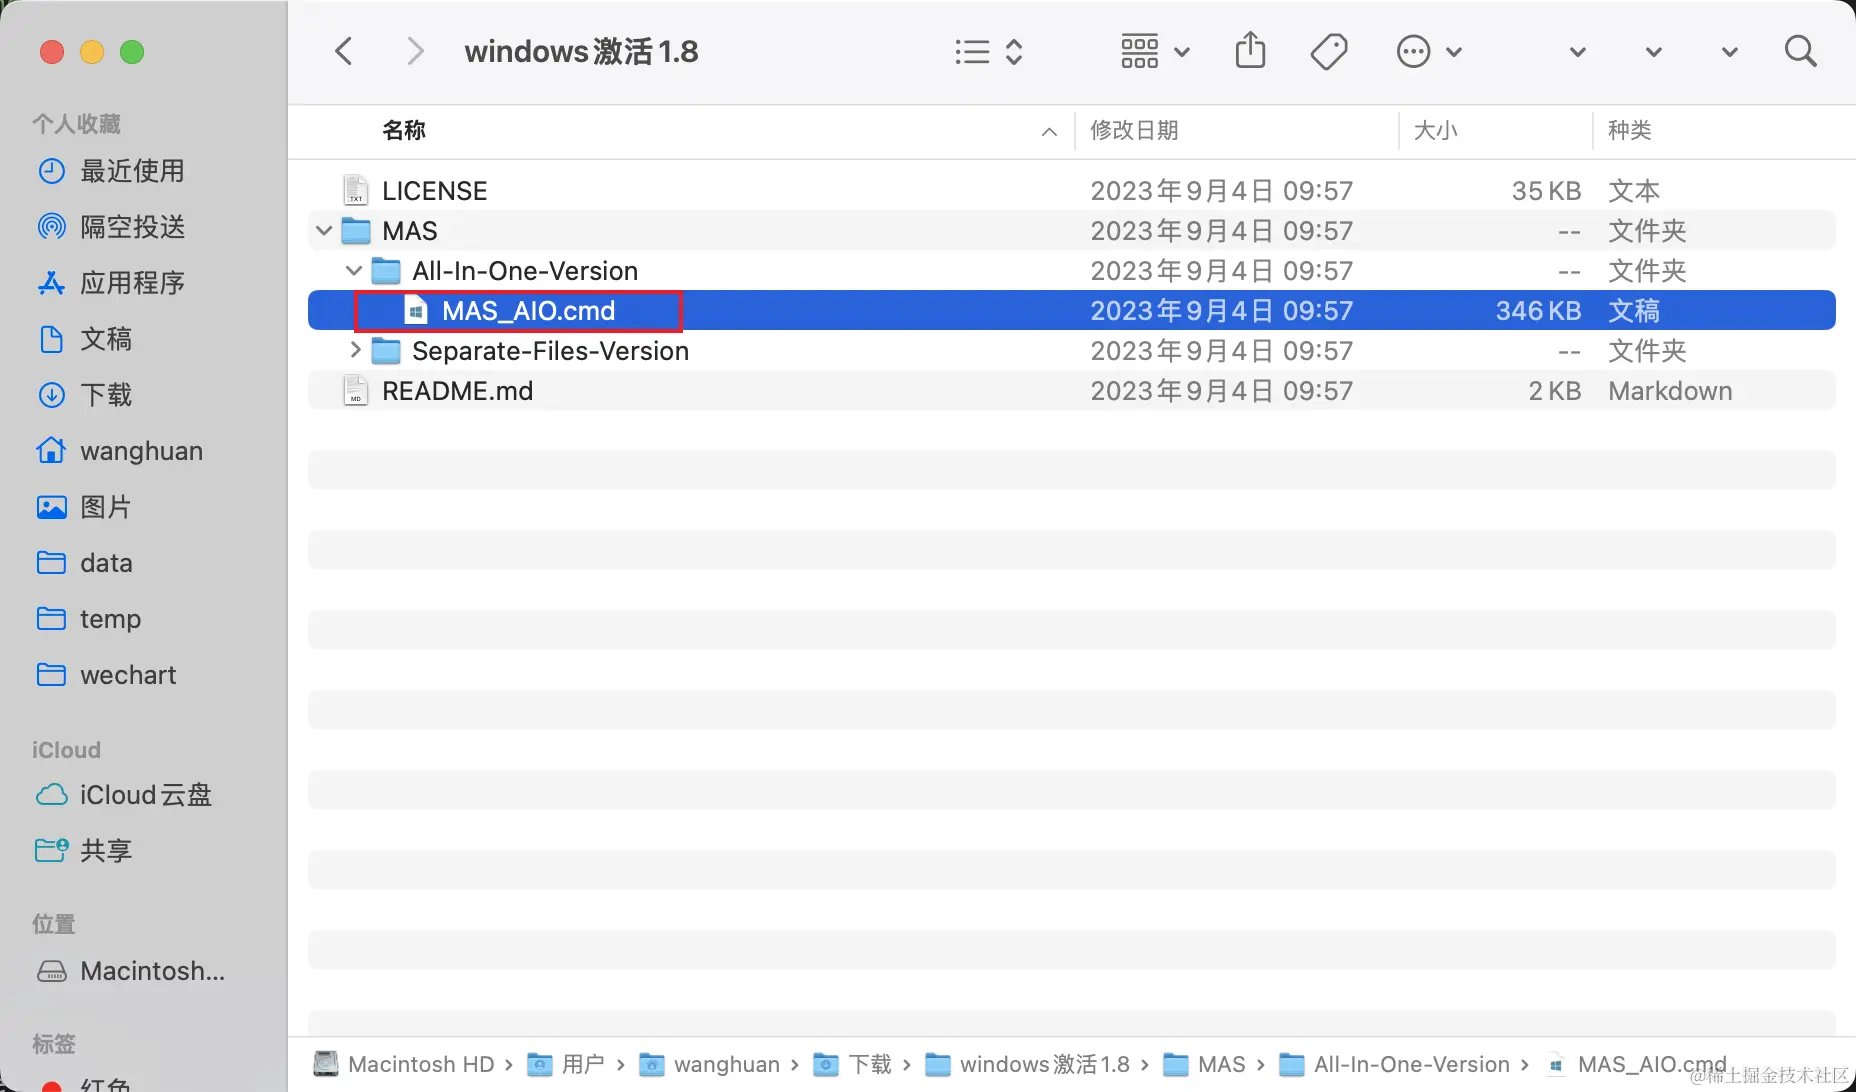Open 文稿 documents in sidebar

[106, 339]
